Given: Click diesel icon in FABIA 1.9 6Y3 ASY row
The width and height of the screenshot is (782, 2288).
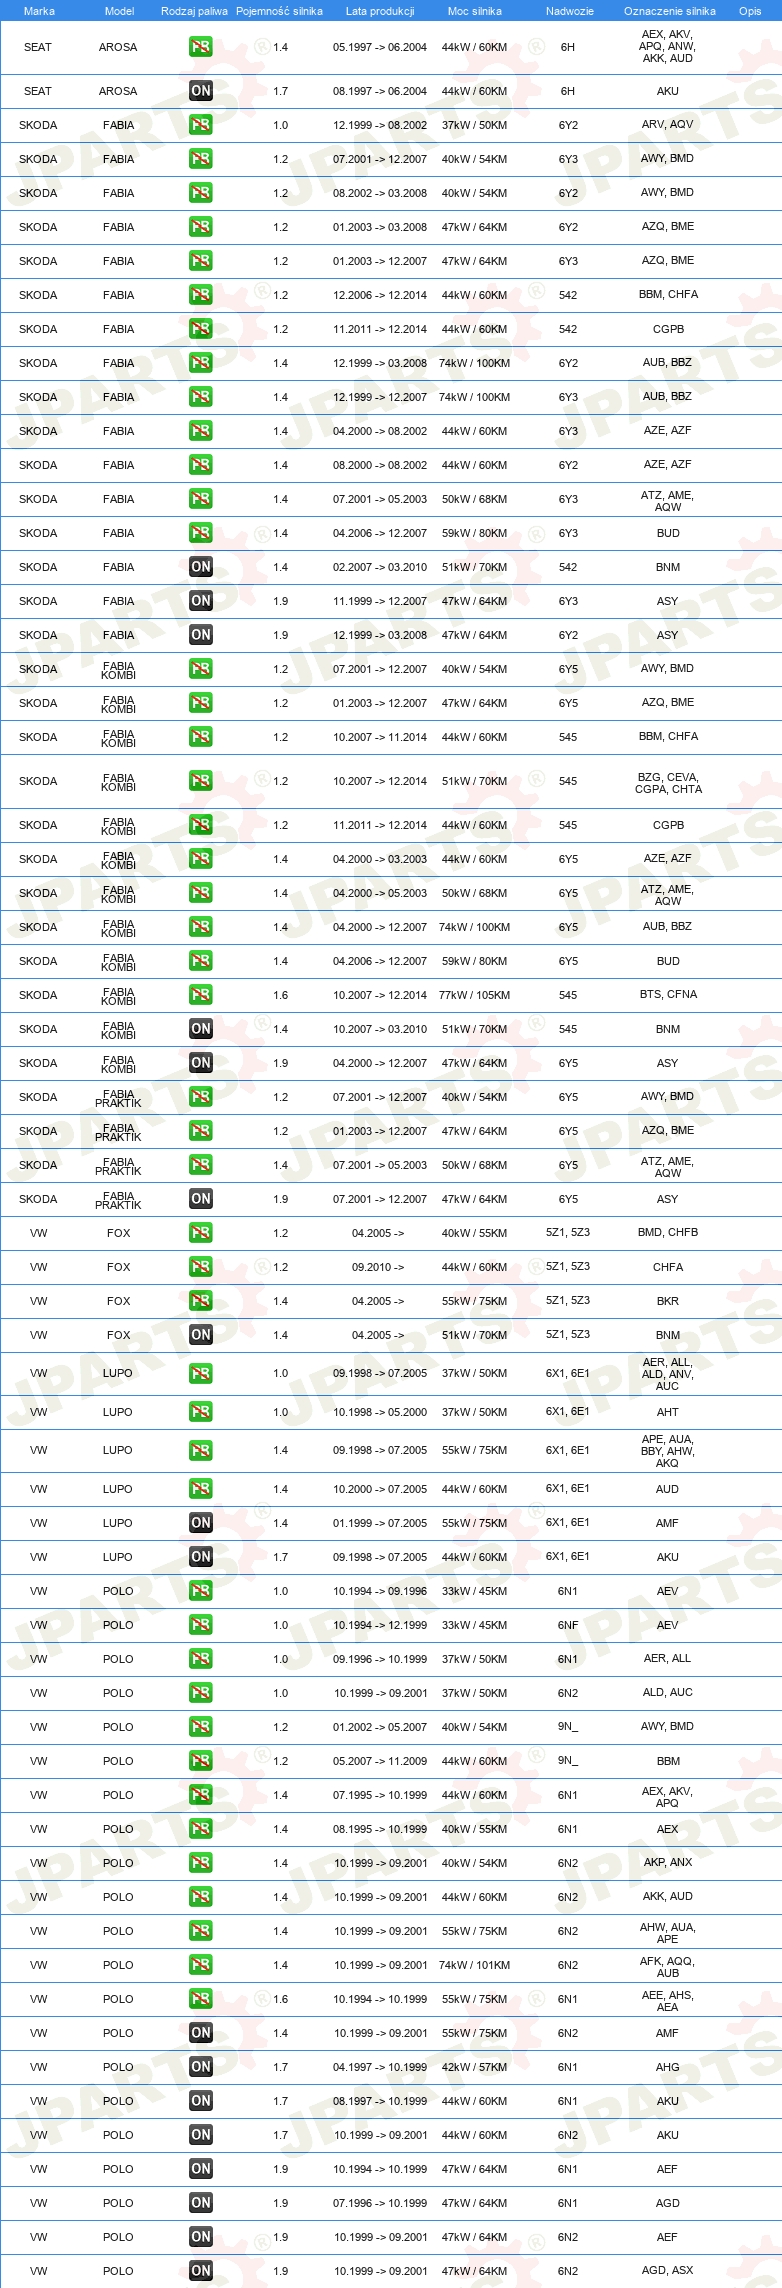Looking at the screenshot, I should 201,601.
